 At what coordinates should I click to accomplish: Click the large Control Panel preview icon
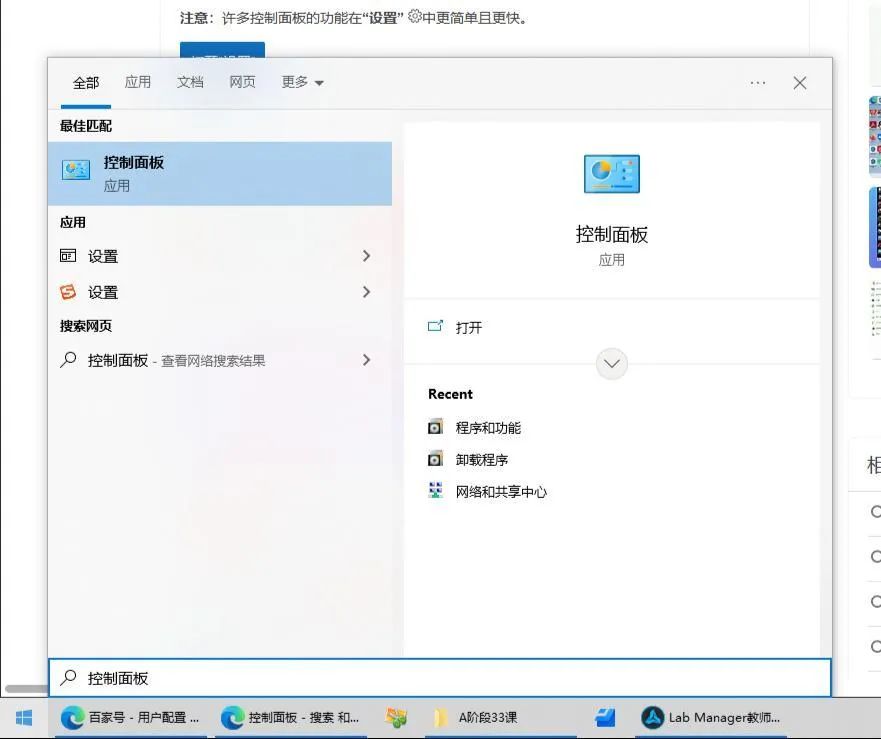click(x=611, y=172)
